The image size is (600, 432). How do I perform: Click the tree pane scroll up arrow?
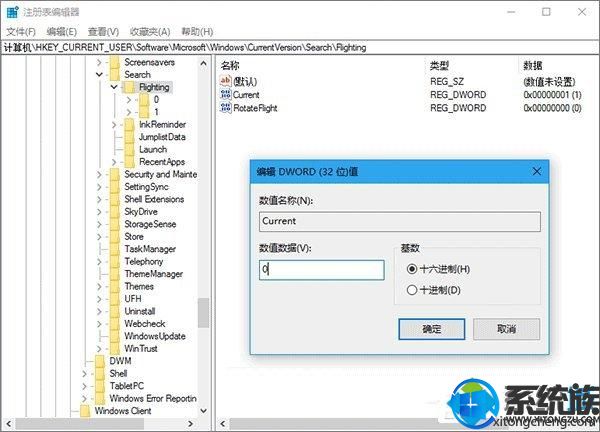[x=204, y=63]
